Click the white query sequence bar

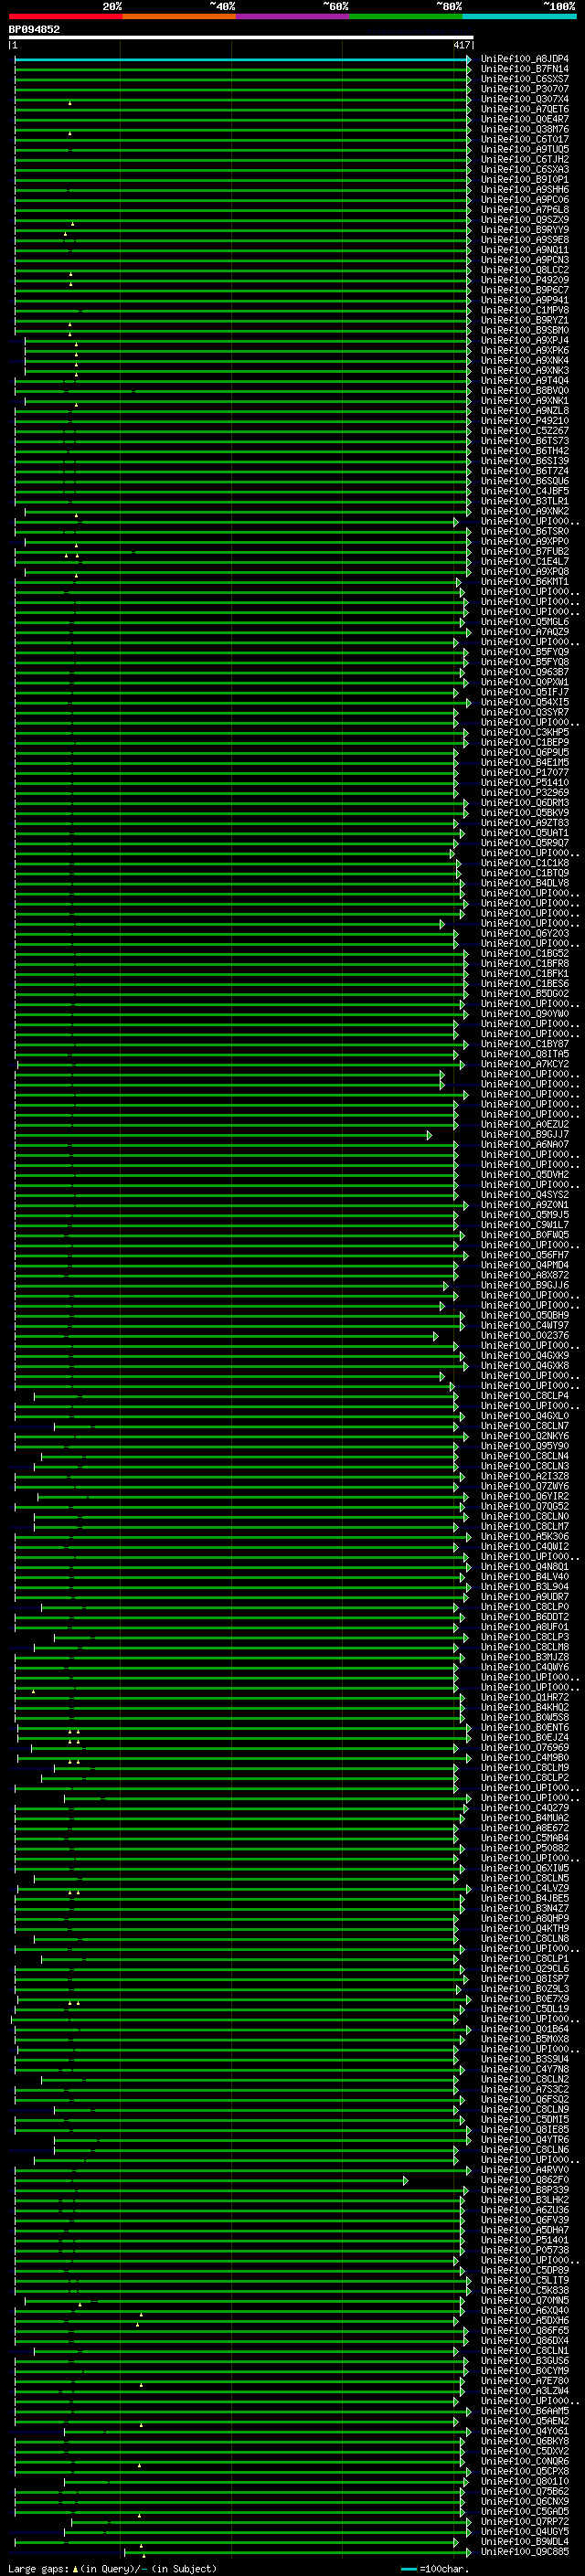coord(241,38)
